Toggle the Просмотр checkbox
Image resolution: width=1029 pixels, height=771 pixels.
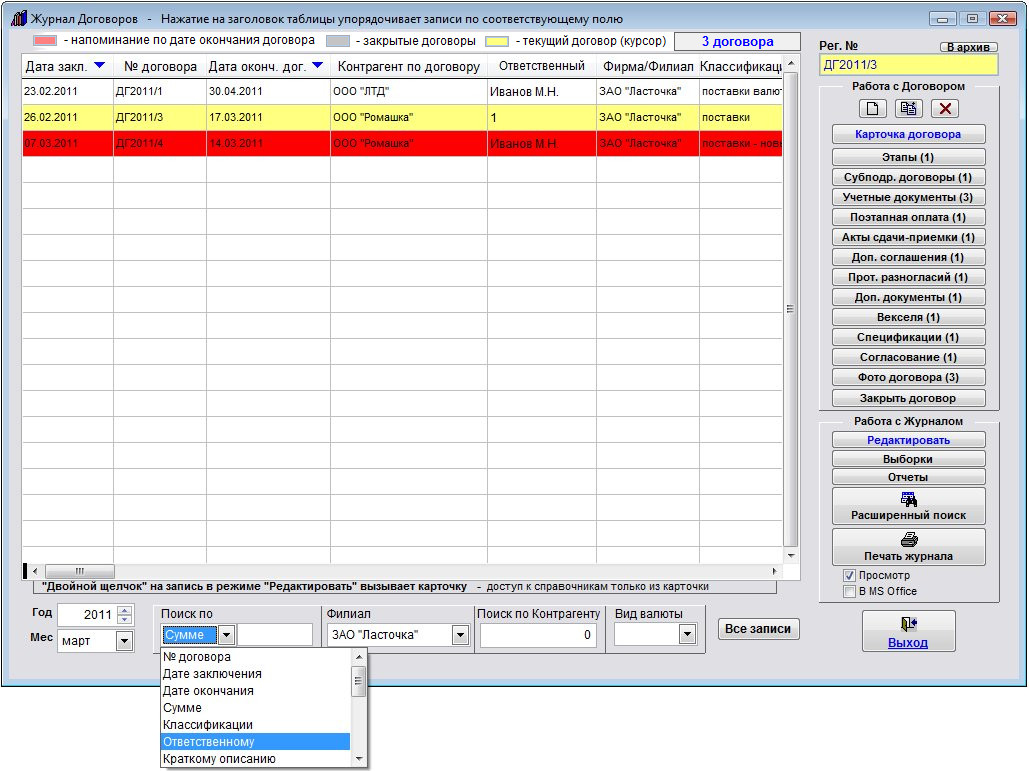point(849,576)
